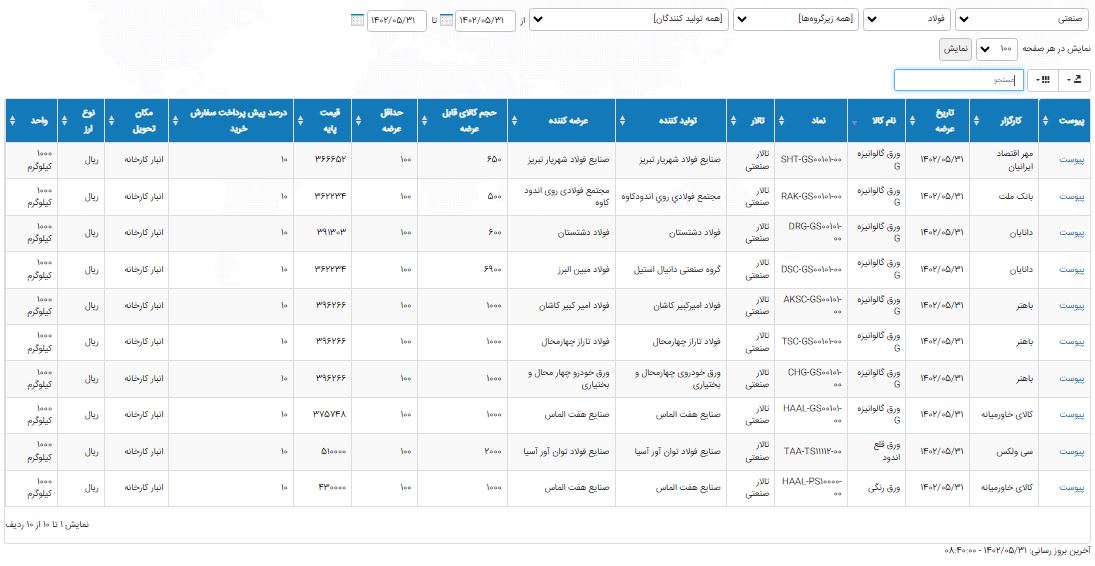Sort table by the عرضه کننده column arrows
1095x566 pixels.
tap(514, 120)
